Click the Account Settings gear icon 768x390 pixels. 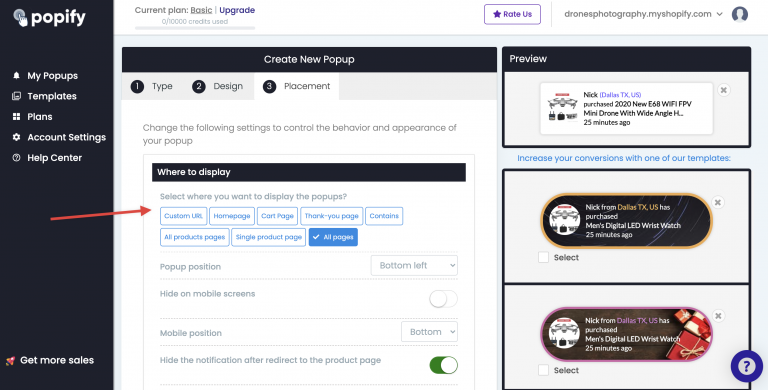click(x=17, y=137)
